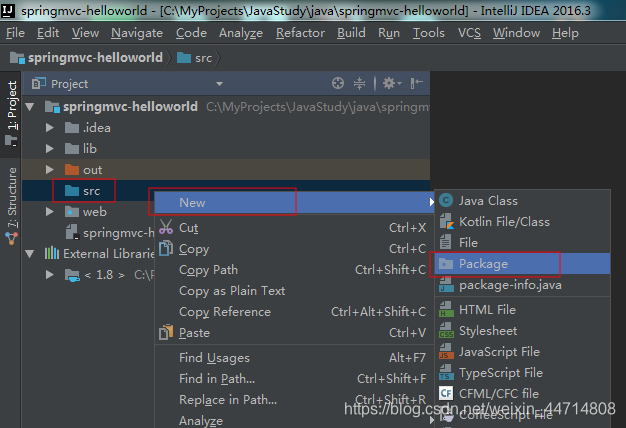
Task: Click the File icon in New submenu
Action: (446, 242)
